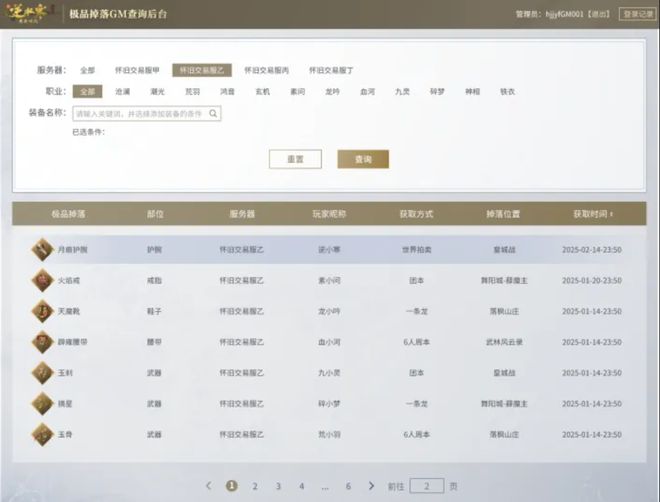The width and height of the screenshot is (660, 502).
Task: Click the 月痕护腕 item icon
Action: 43,250
